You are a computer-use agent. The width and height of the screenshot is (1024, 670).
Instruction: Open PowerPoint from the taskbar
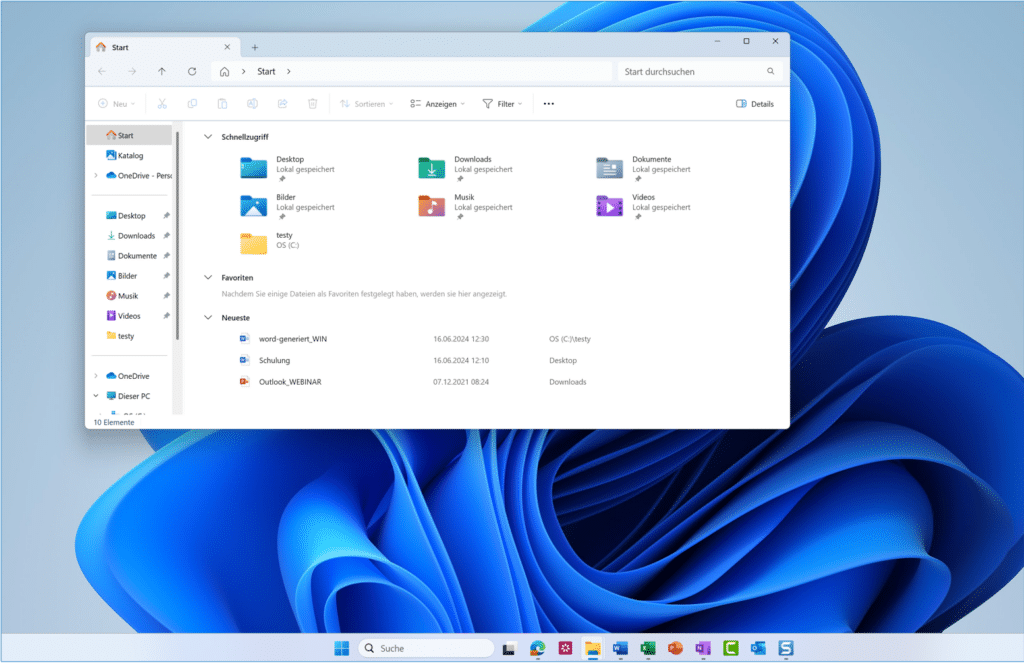(675, 648)
